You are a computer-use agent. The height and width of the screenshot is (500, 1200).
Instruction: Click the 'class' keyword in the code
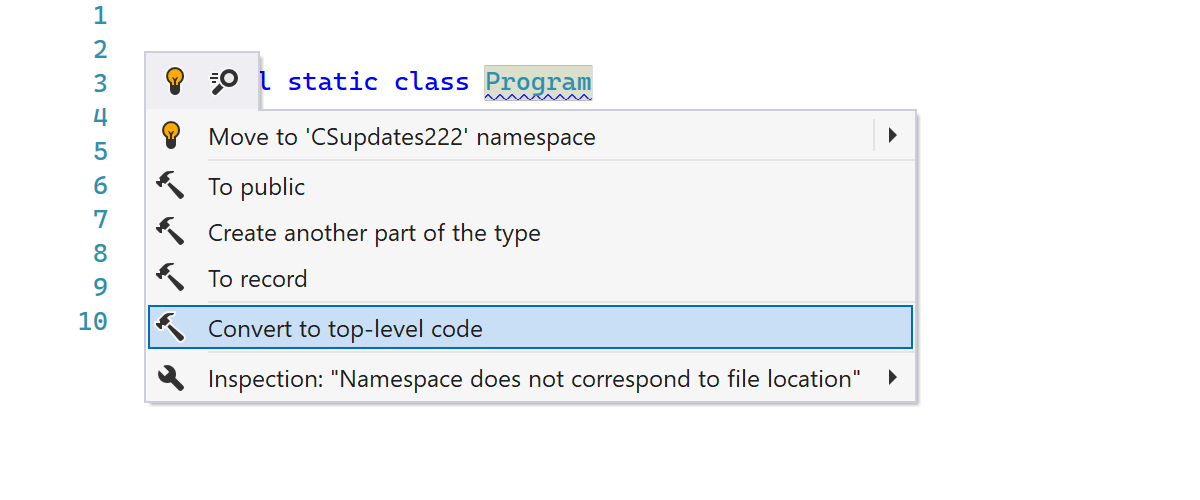click(431, 81)
